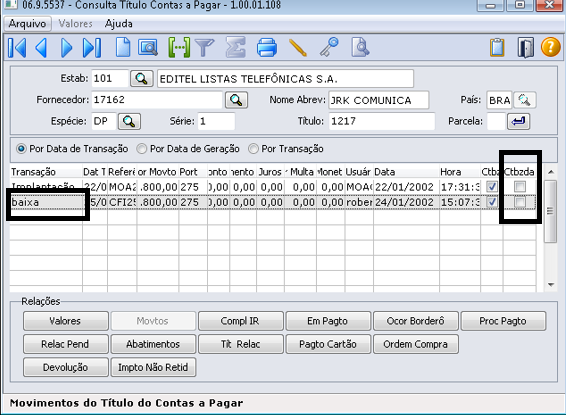Click the green brackets range icon
567x415 pixels.
(x=179, y=47)
